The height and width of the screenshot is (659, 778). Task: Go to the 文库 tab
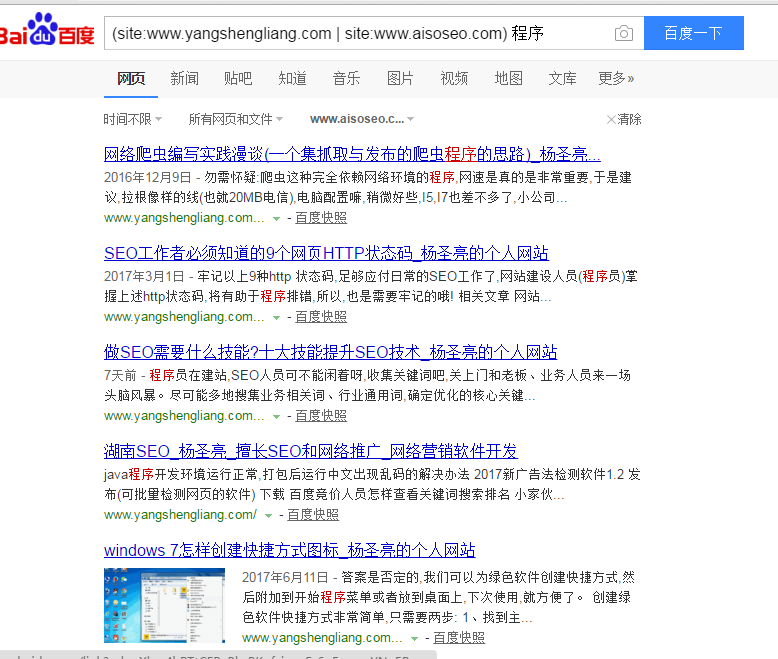tap(562, 78)
